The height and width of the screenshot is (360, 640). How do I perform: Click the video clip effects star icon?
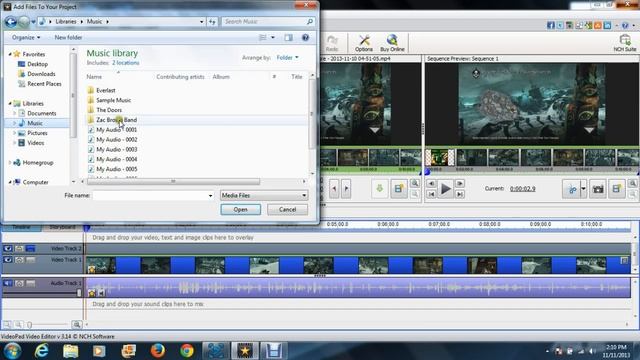[91, 269]
